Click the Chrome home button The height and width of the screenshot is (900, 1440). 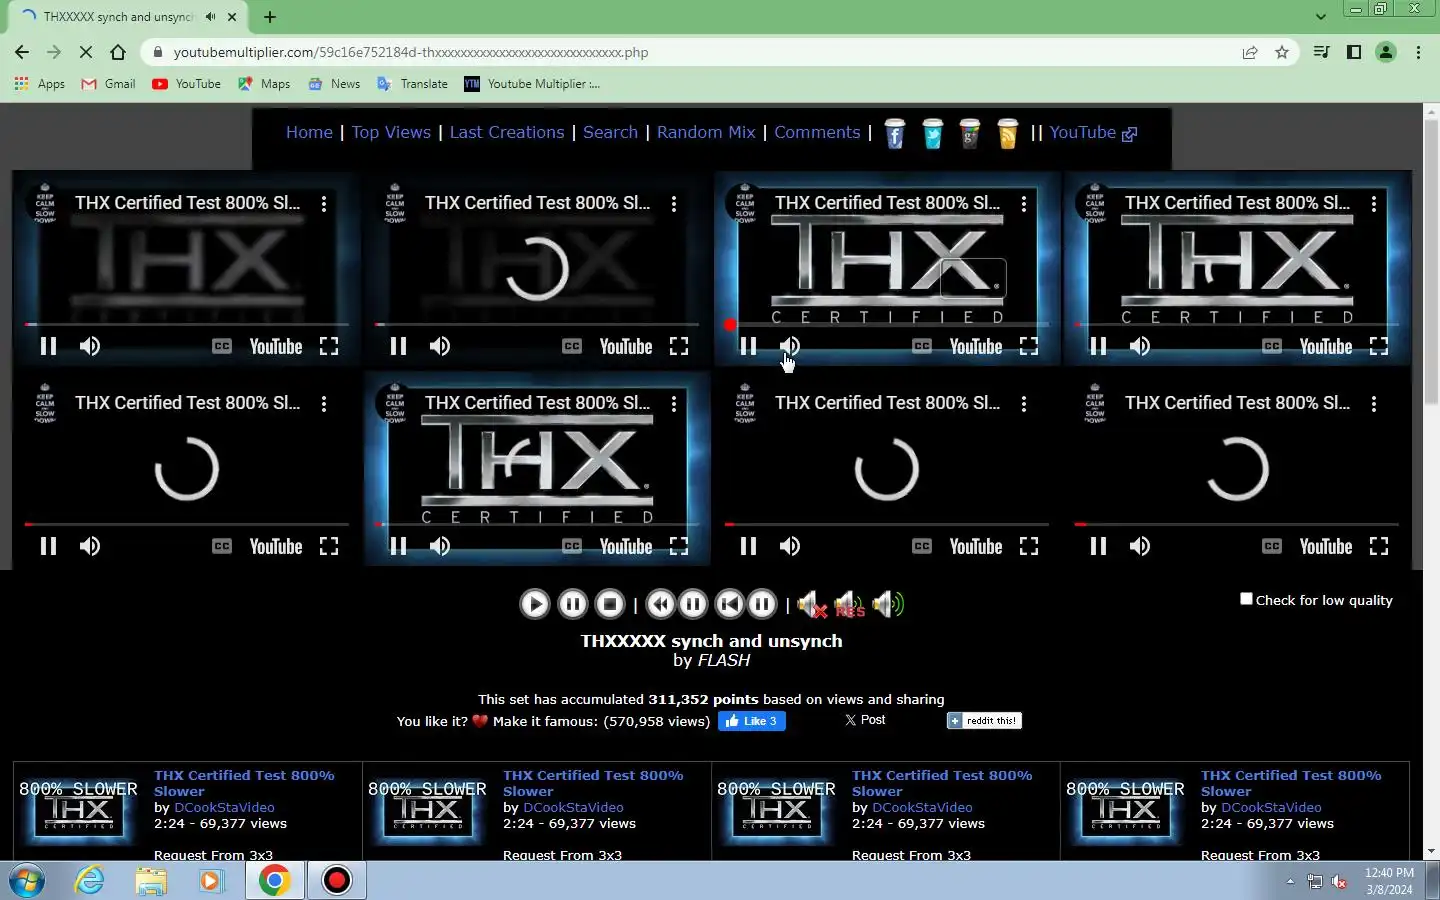click(x=118, y=52)
